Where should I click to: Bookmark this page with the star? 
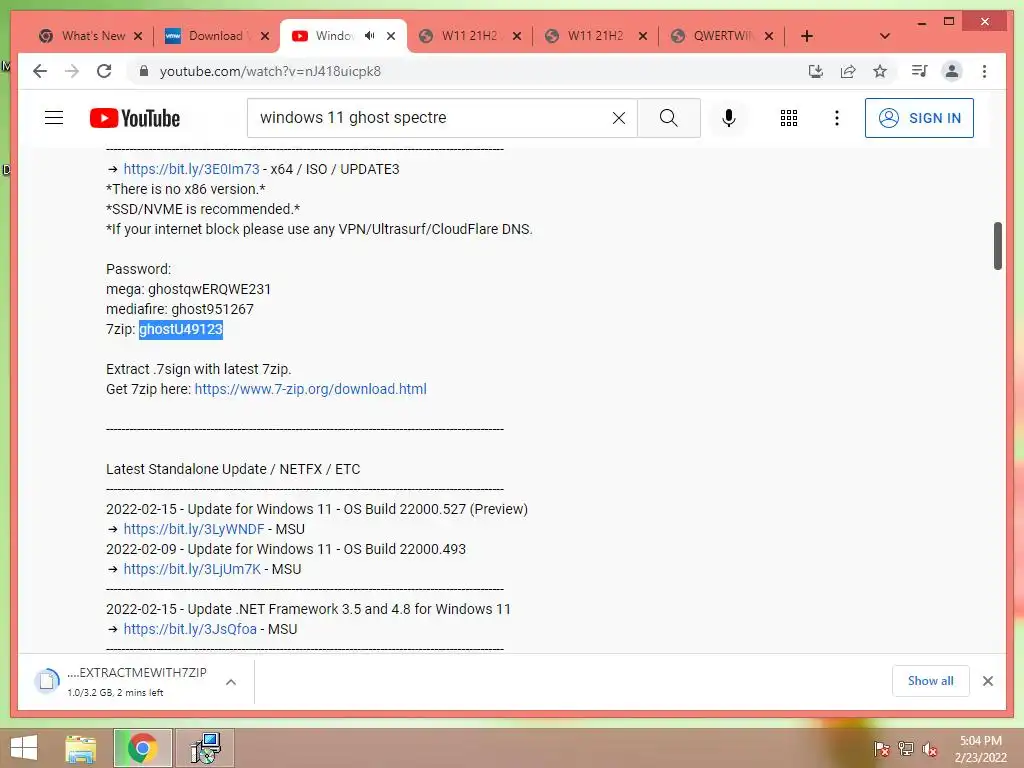coord(880,71)
